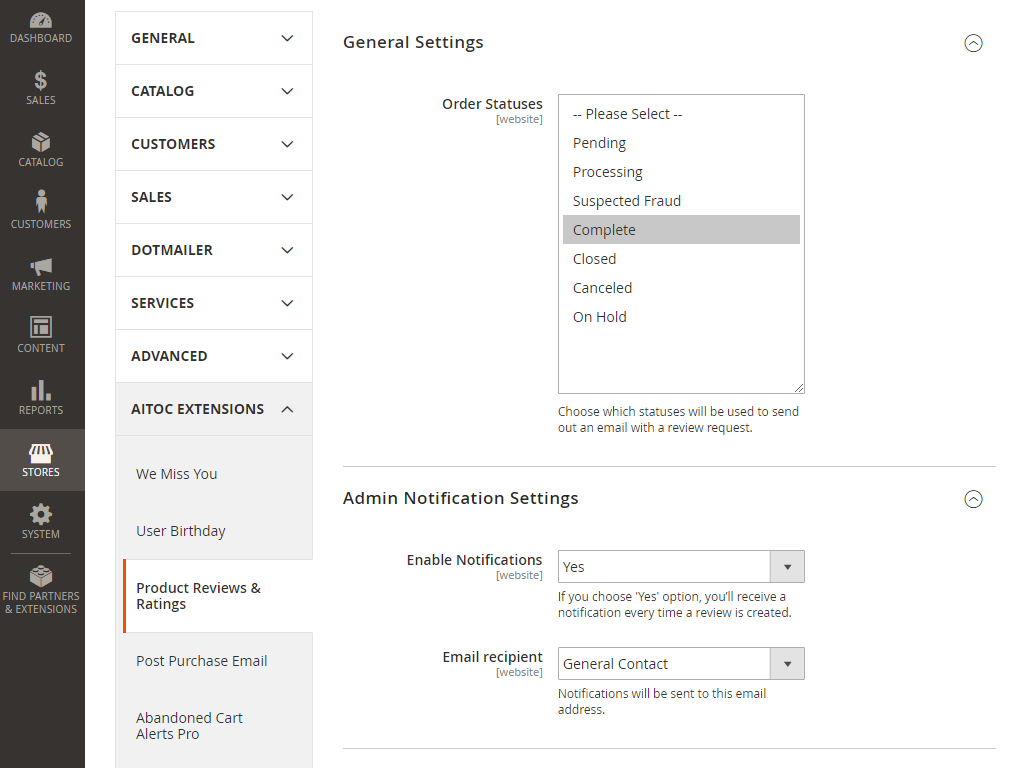Collapse the AITOC EXTENSIONS tab
This screenshot has width=1024, height=768.
pos(214,409)
